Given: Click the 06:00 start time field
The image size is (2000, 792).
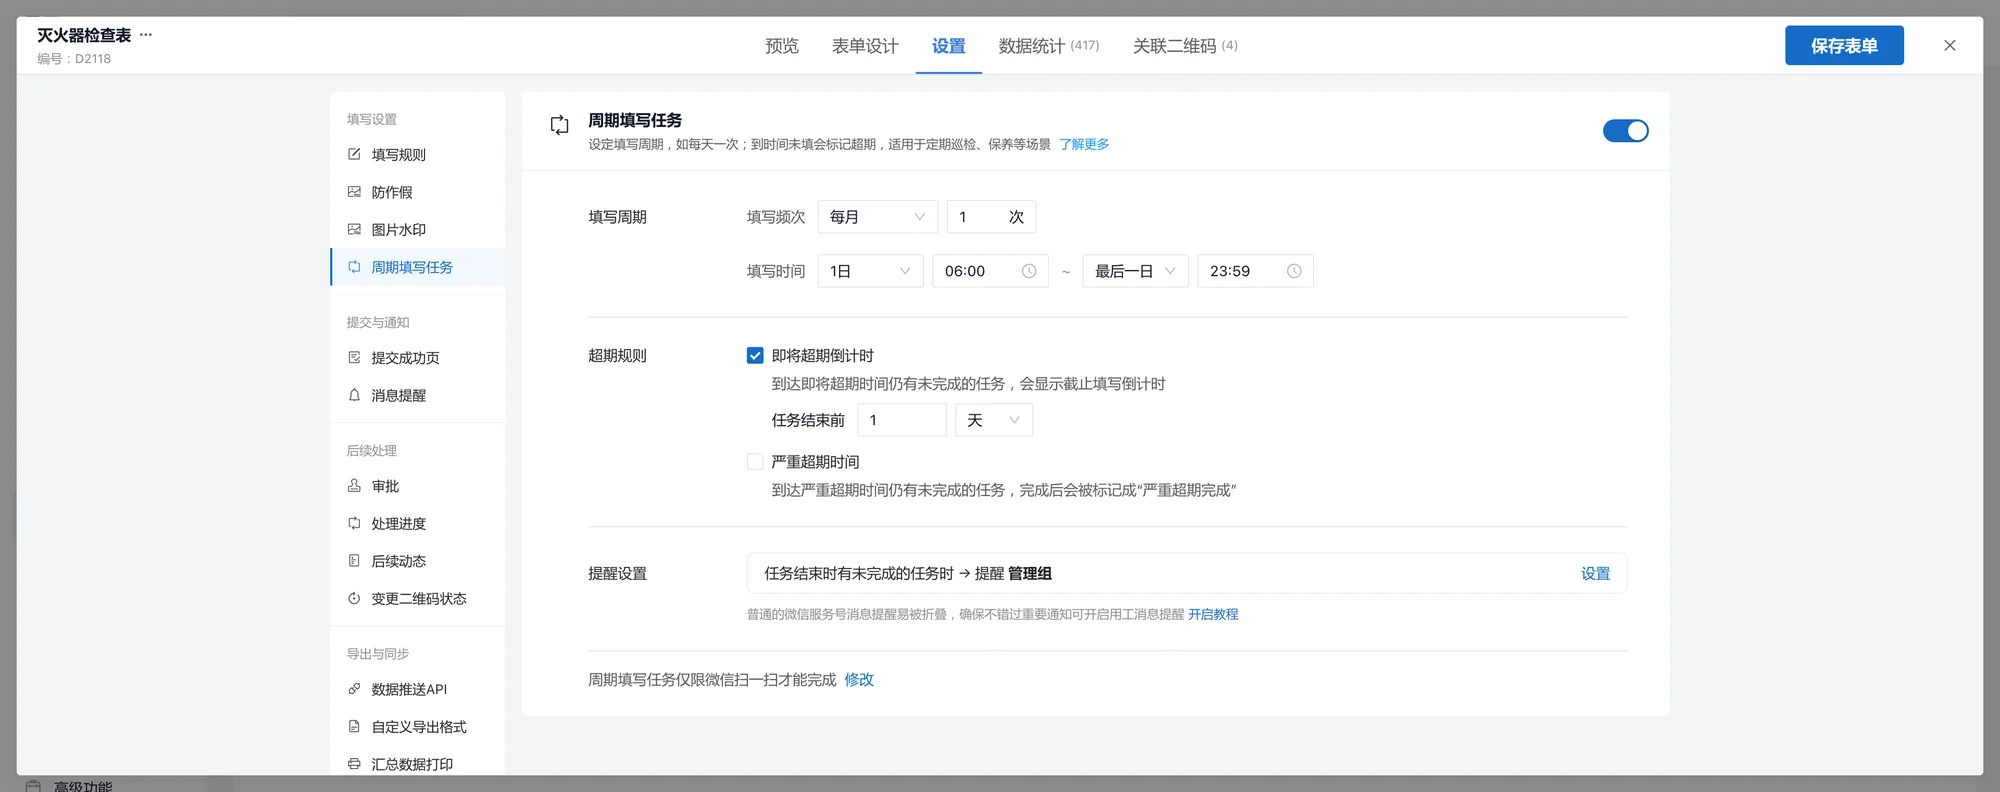Looking at the screenshot, I should point(990,271).
